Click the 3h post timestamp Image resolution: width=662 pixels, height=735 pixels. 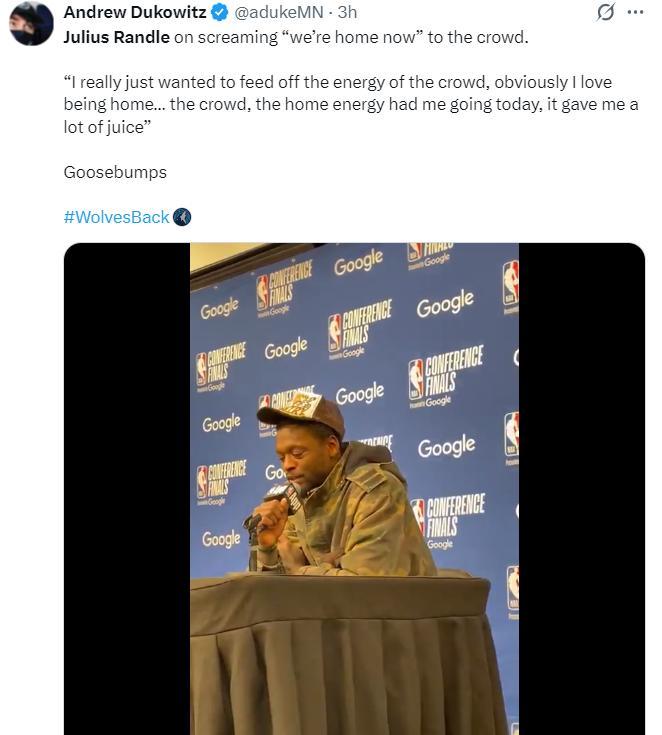pos(349,13)
